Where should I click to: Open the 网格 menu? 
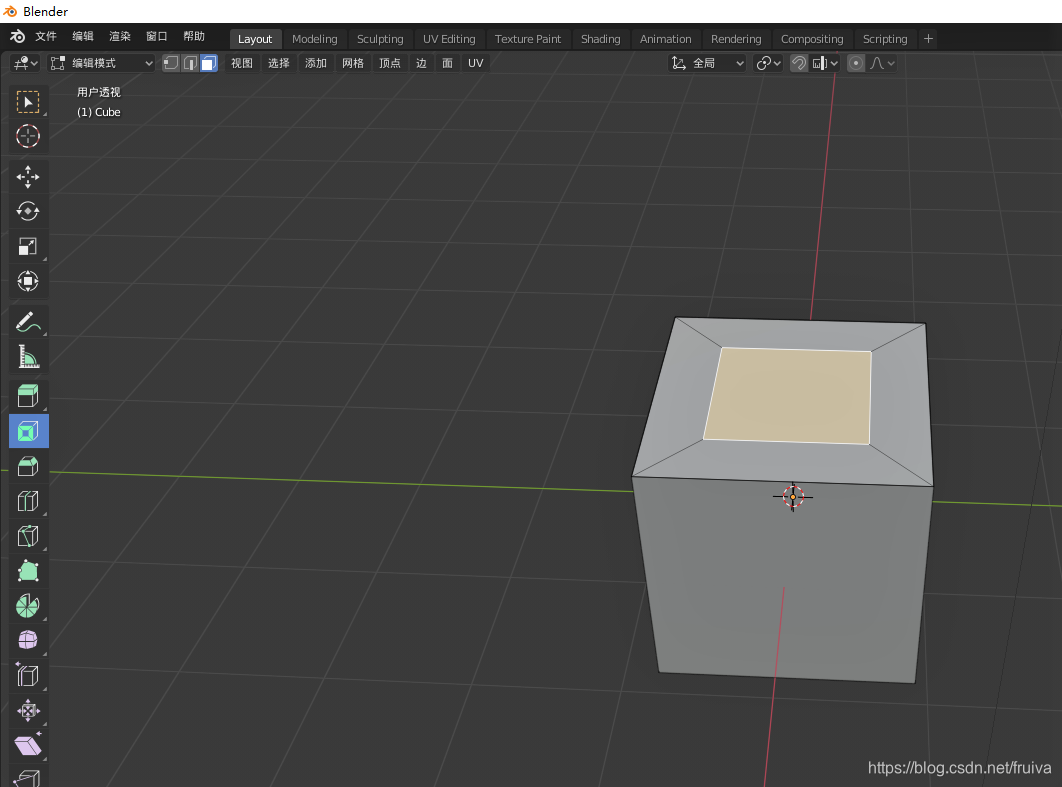(x=353, y=63)
